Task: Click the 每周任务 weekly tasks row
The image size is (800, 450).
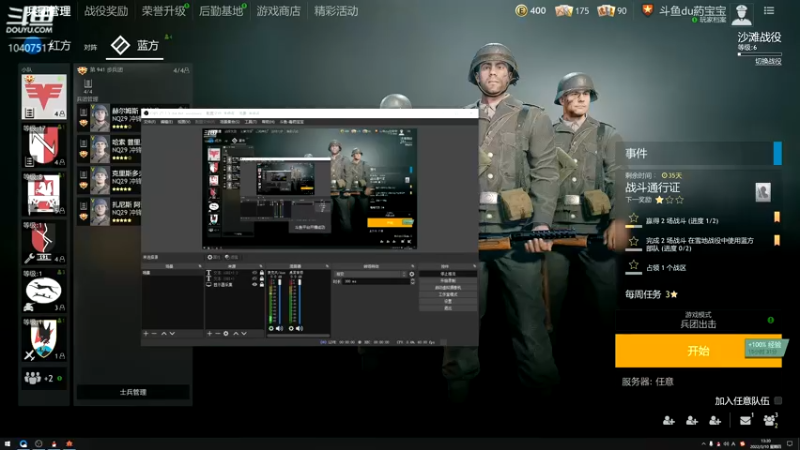Action: [652, 294]
